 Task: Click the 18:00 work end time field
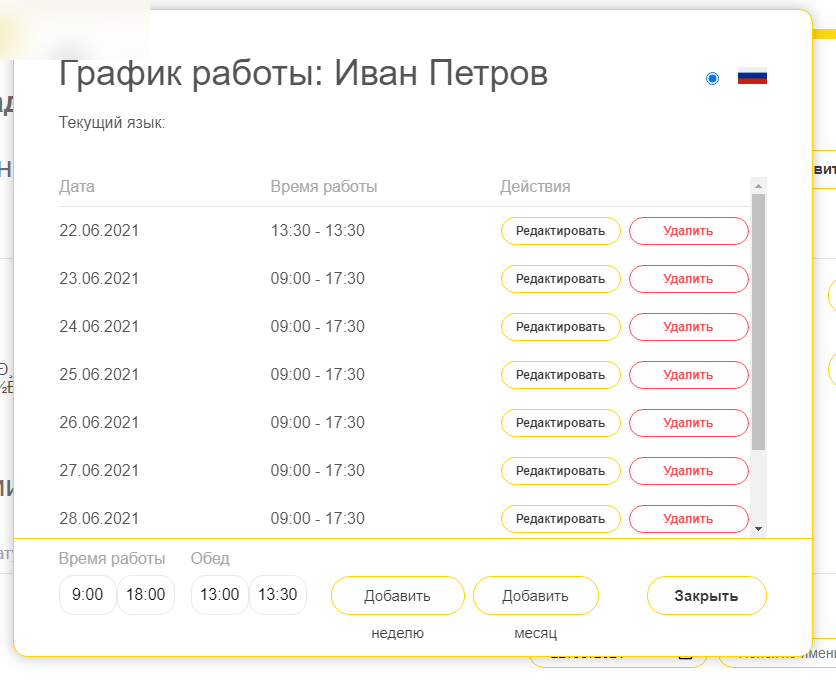pyautogui.click(x=145, y=595)
